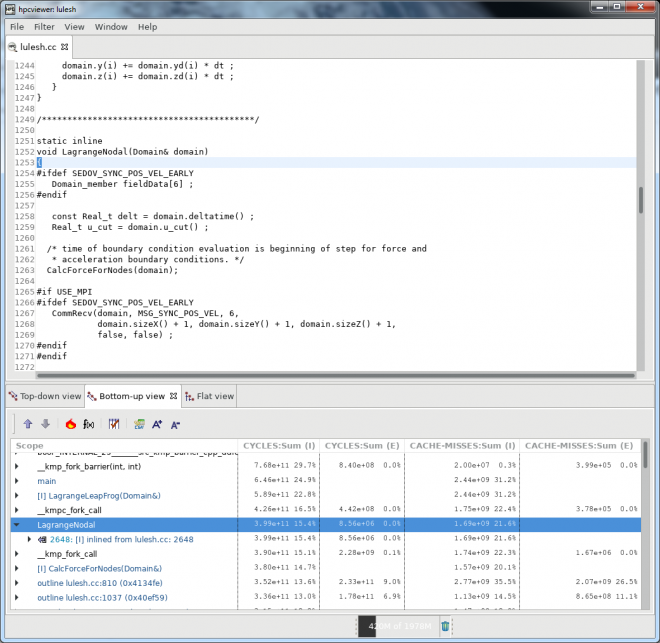The height and width of the screenshot is (643, 660).
Task: Switch to the Flat view tab
Action: pyautogui.click(x=209, y=396)
